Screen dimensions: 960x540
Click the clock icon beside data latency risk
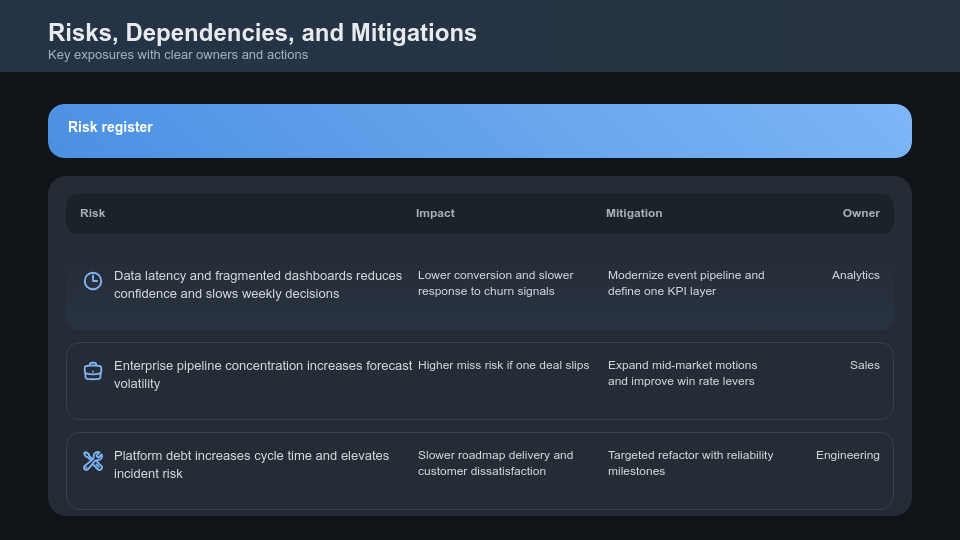(x=93, y=281)
